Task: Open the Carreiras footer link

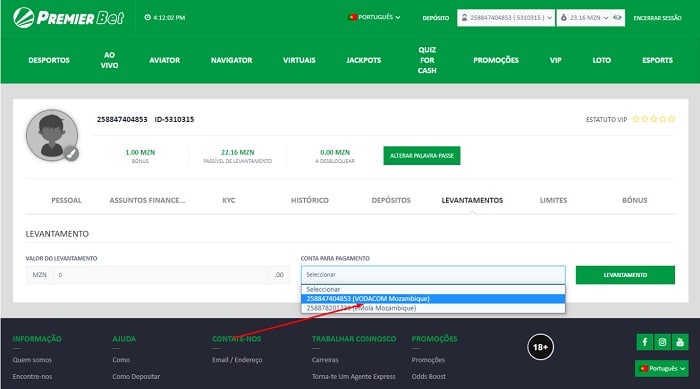Action: [x=325, y=360]
